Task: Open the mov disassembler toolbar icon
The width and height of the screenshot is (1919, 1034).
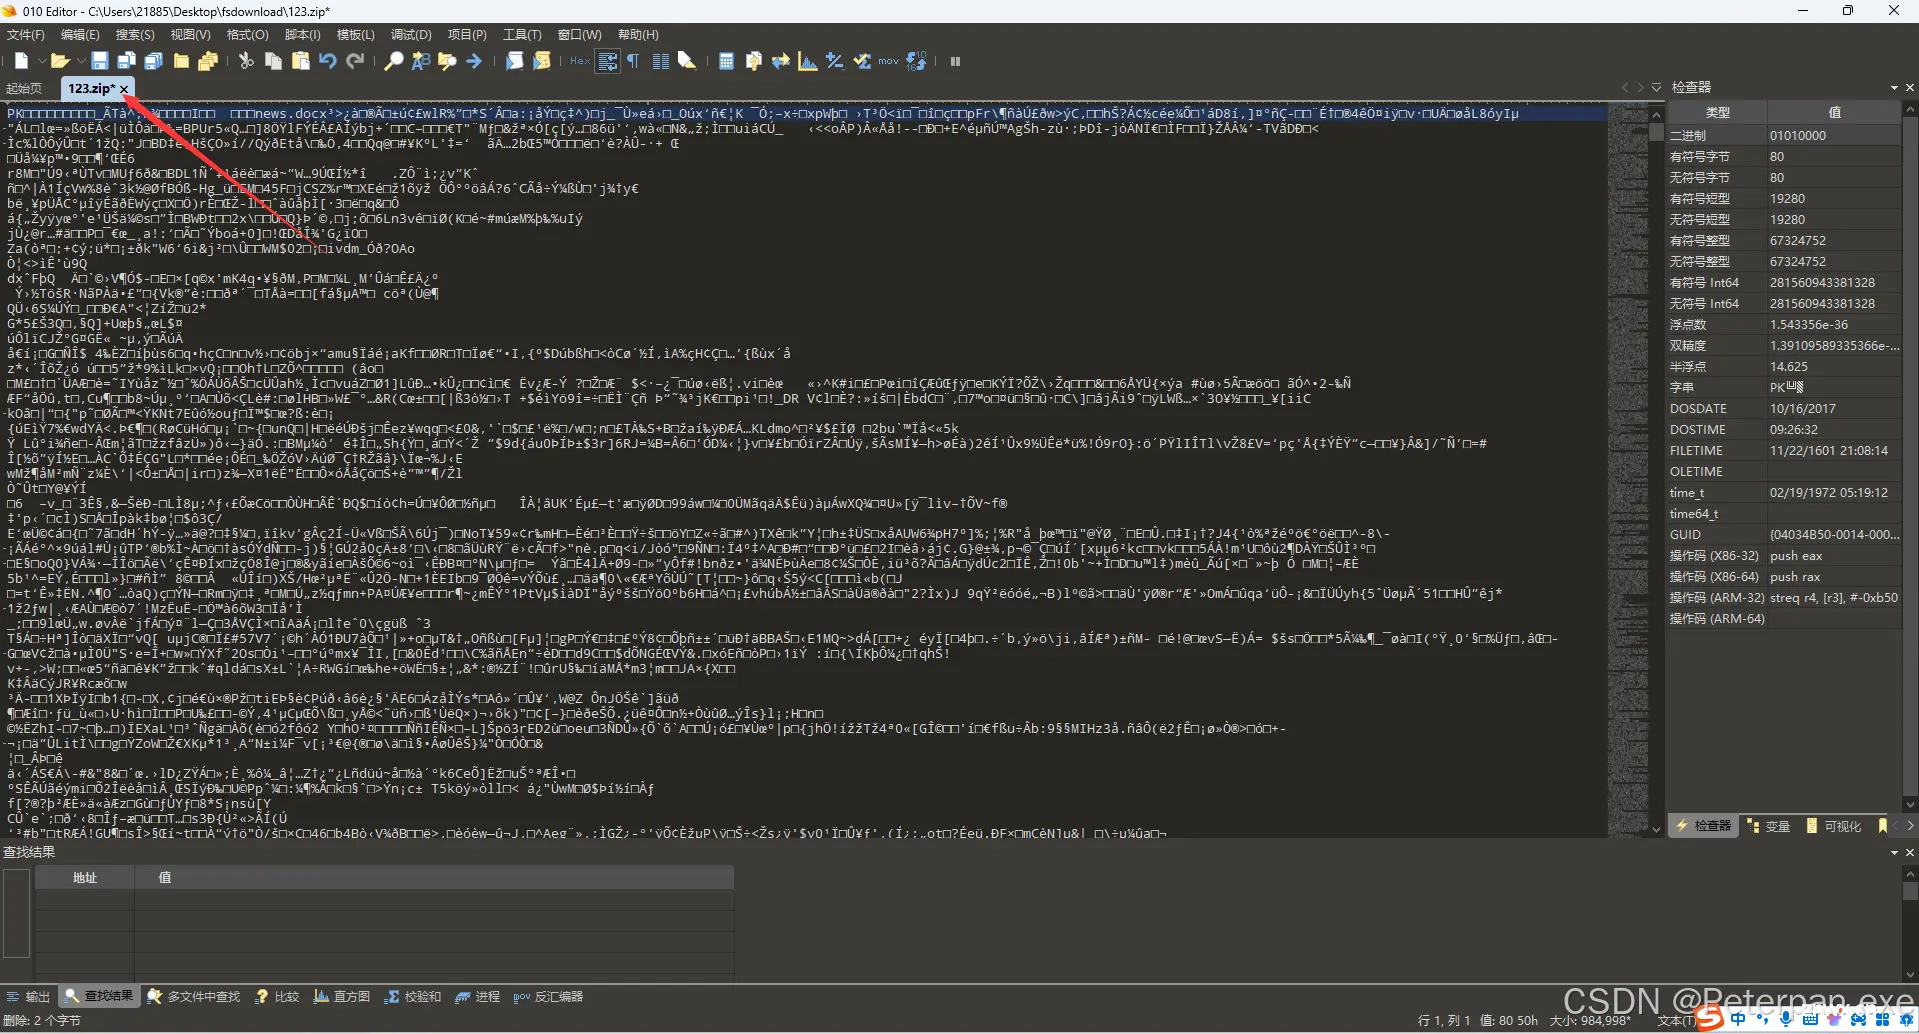Action: 889,61
